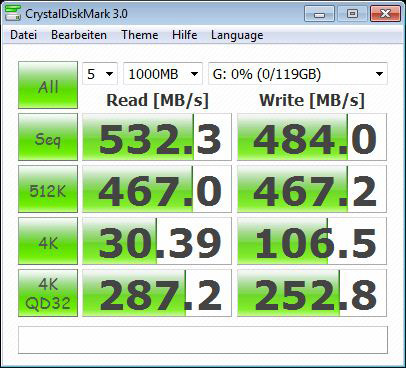Open the drive selection dropdown G:
The width and height of the screenshot is (406, 368).
coord(298,74)
